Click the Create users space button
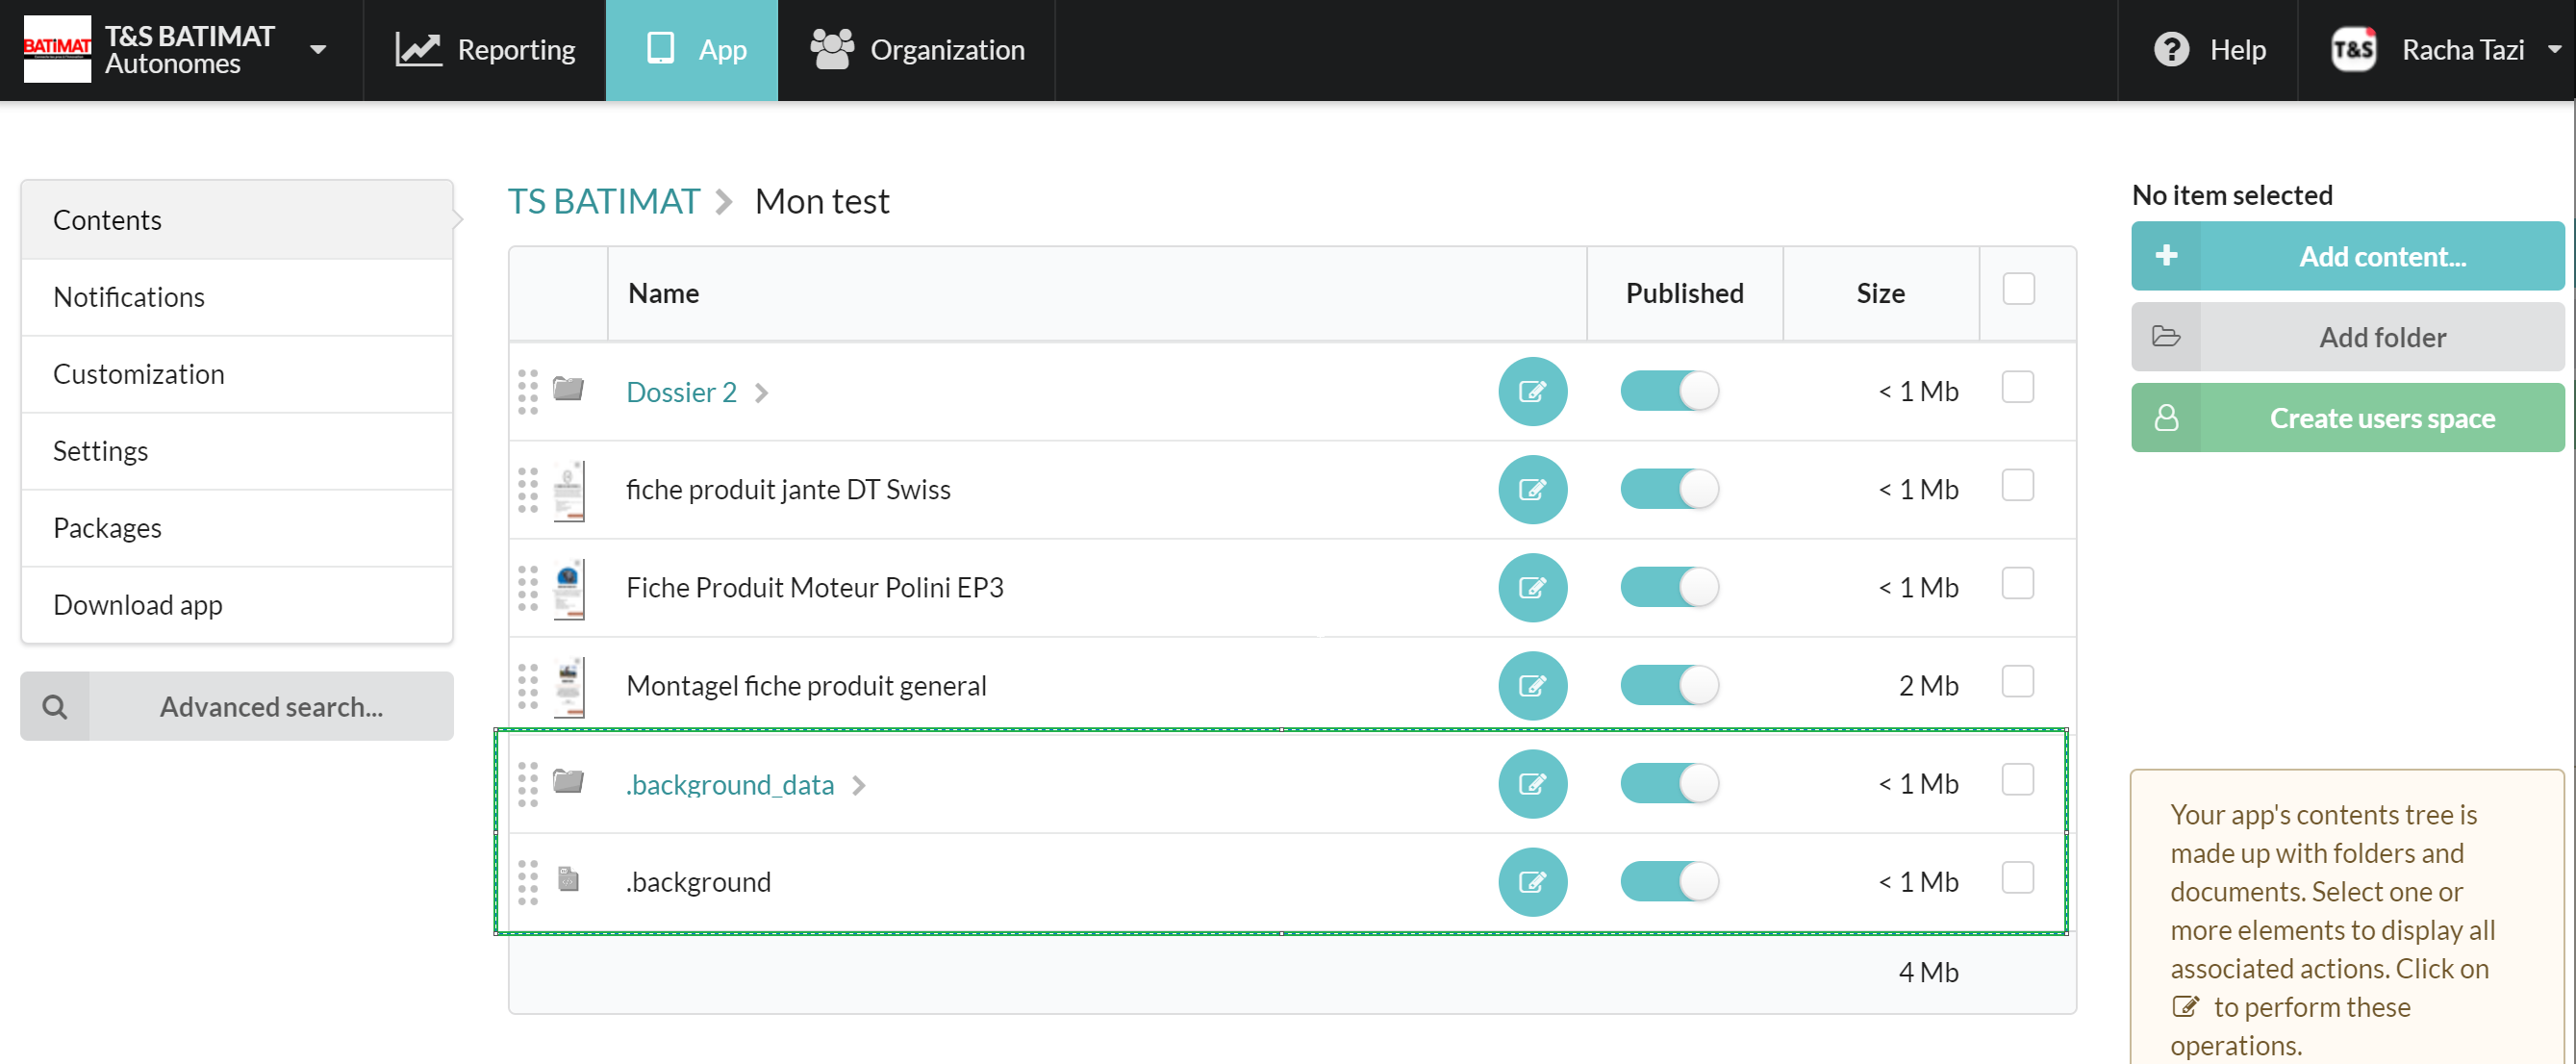2576x1064 pixels. click(2347, 418)
